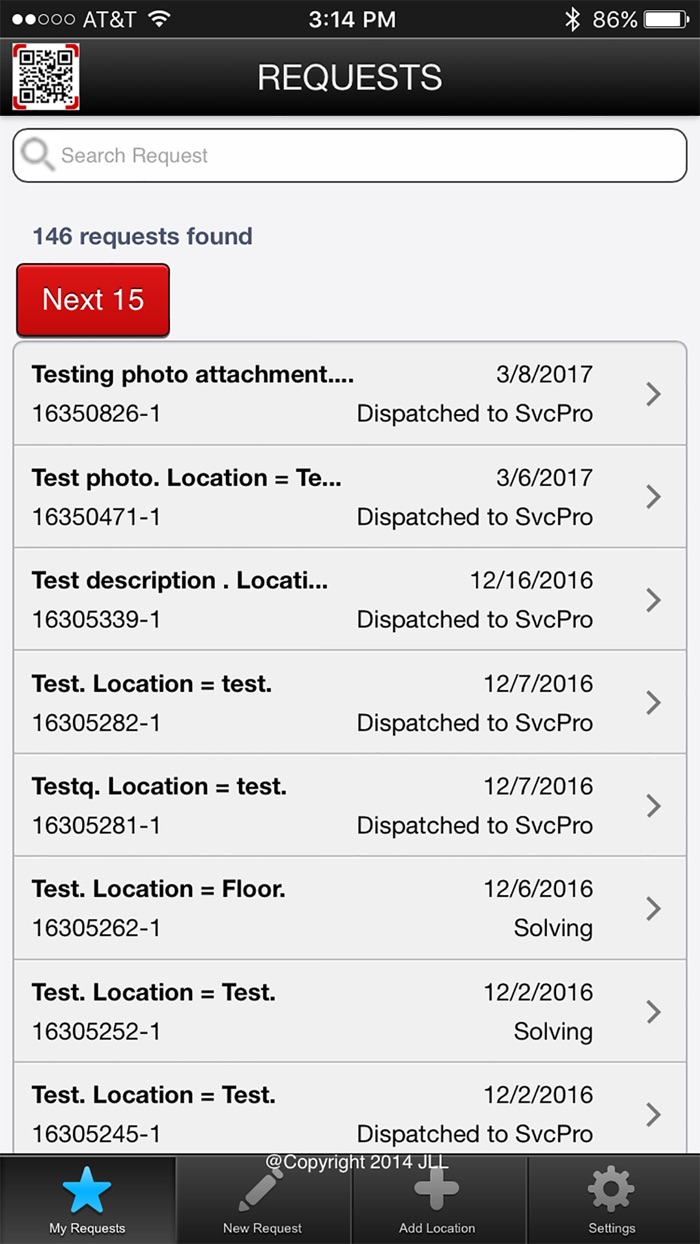
Task: Tap the New Request pencil icon
Action: (x=262, y=1190)
